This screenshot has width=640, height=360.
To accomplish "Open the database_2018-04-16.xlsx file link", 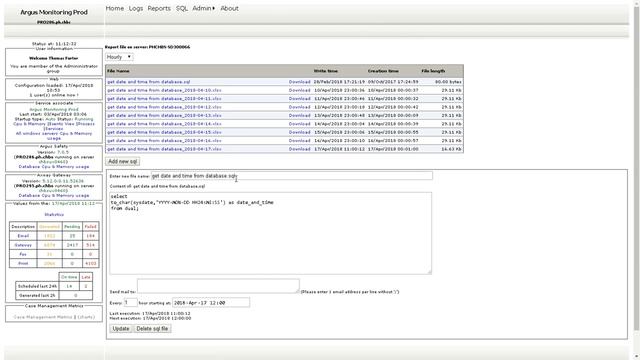I will click(164, 140).
